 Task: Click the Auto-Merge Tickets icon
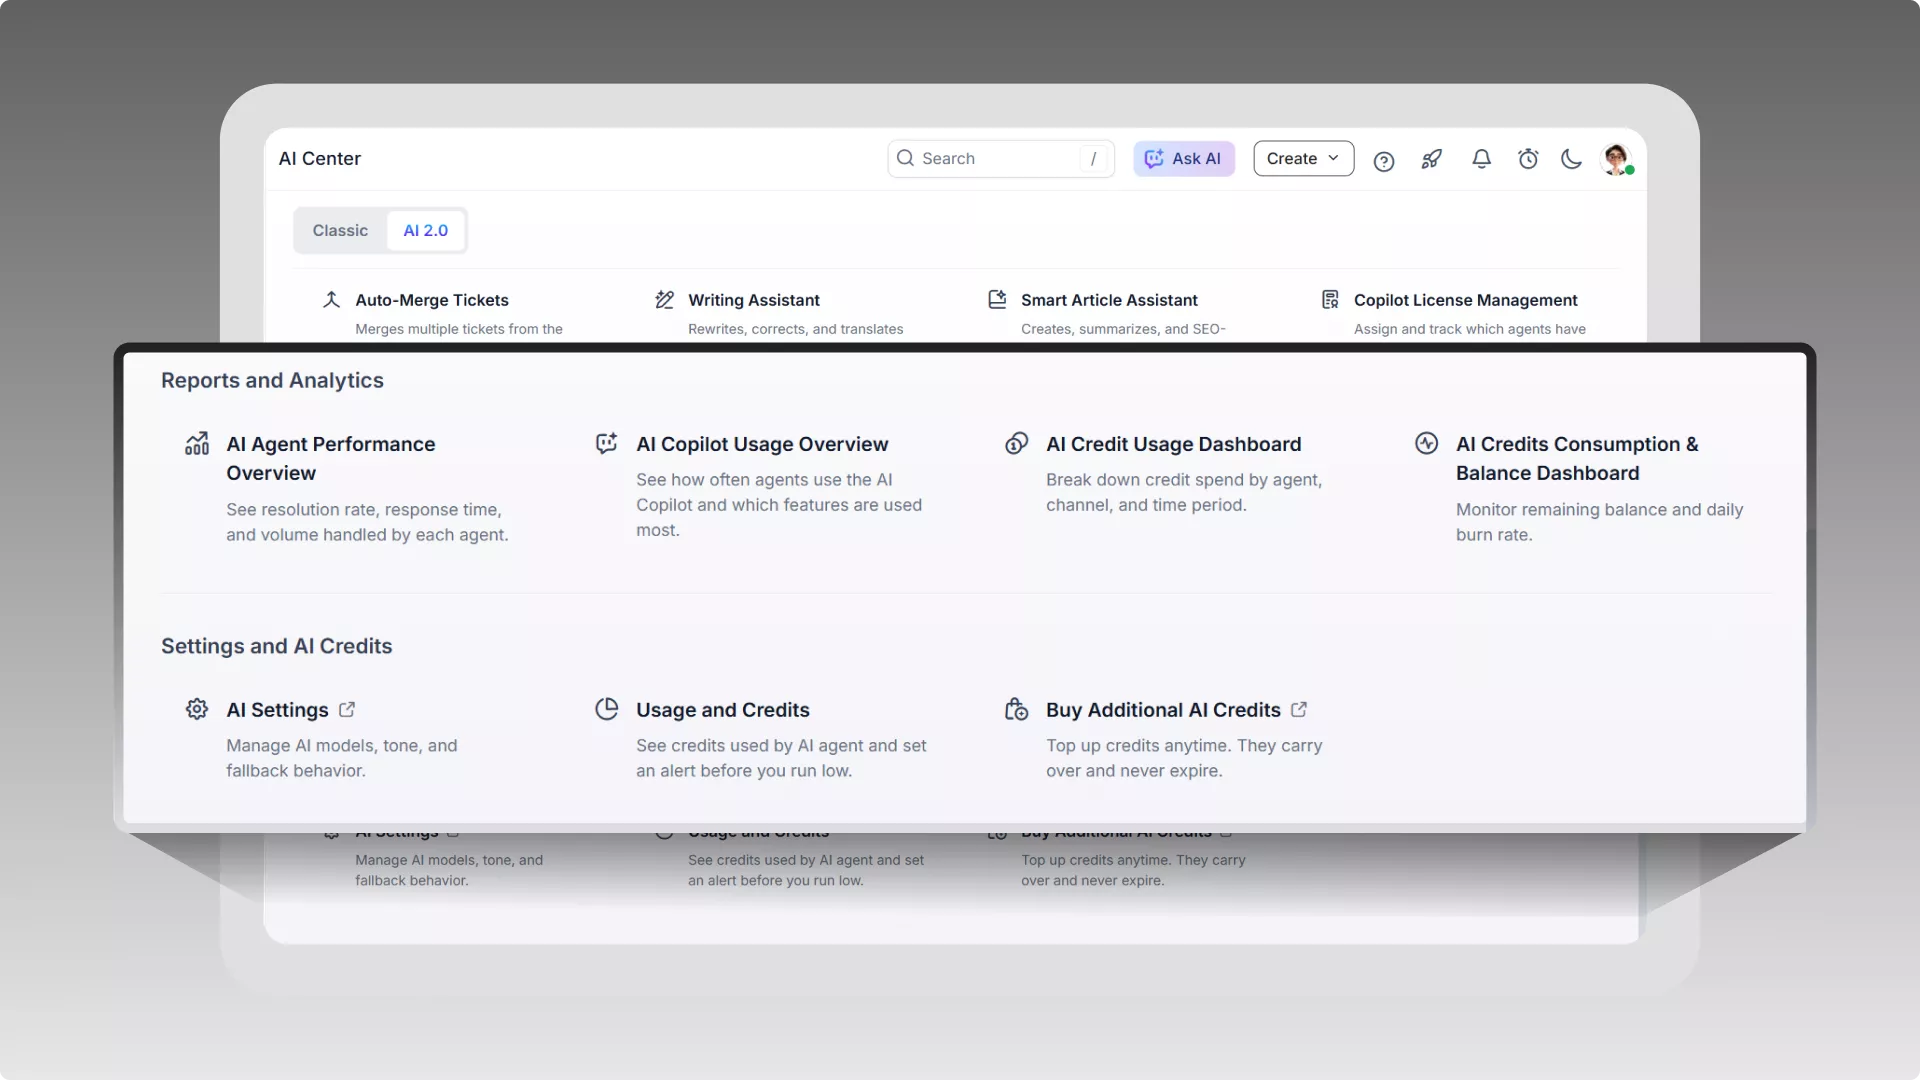tap(331, 299)
